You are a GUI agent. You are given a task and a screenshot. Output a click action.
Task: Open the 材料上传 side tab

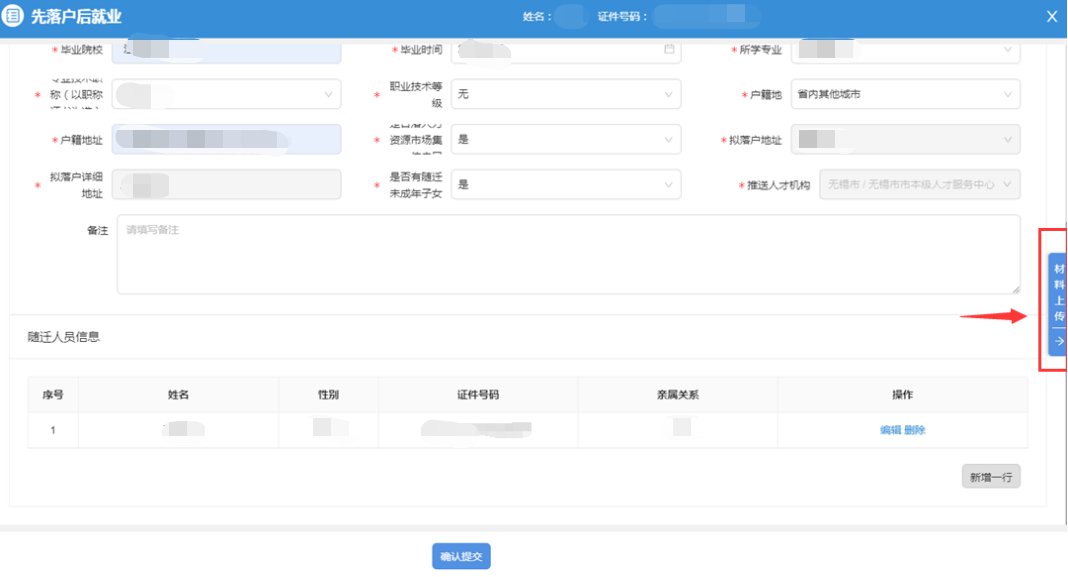click(1058, 291)
